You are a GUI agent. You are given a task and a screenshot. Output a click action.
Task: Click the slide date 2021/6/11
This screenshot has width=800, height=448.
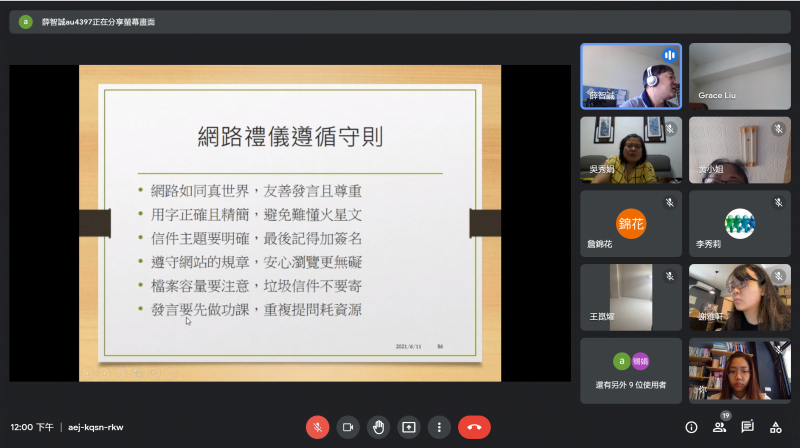[x=409, y=346]
